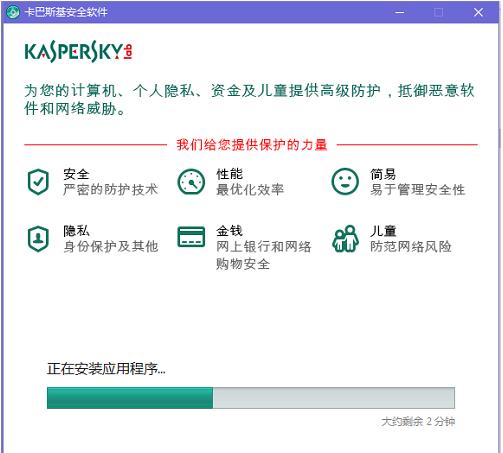Click the 金钱 feature title
This screenshot has width=503, height=453.
coord(229,231)
